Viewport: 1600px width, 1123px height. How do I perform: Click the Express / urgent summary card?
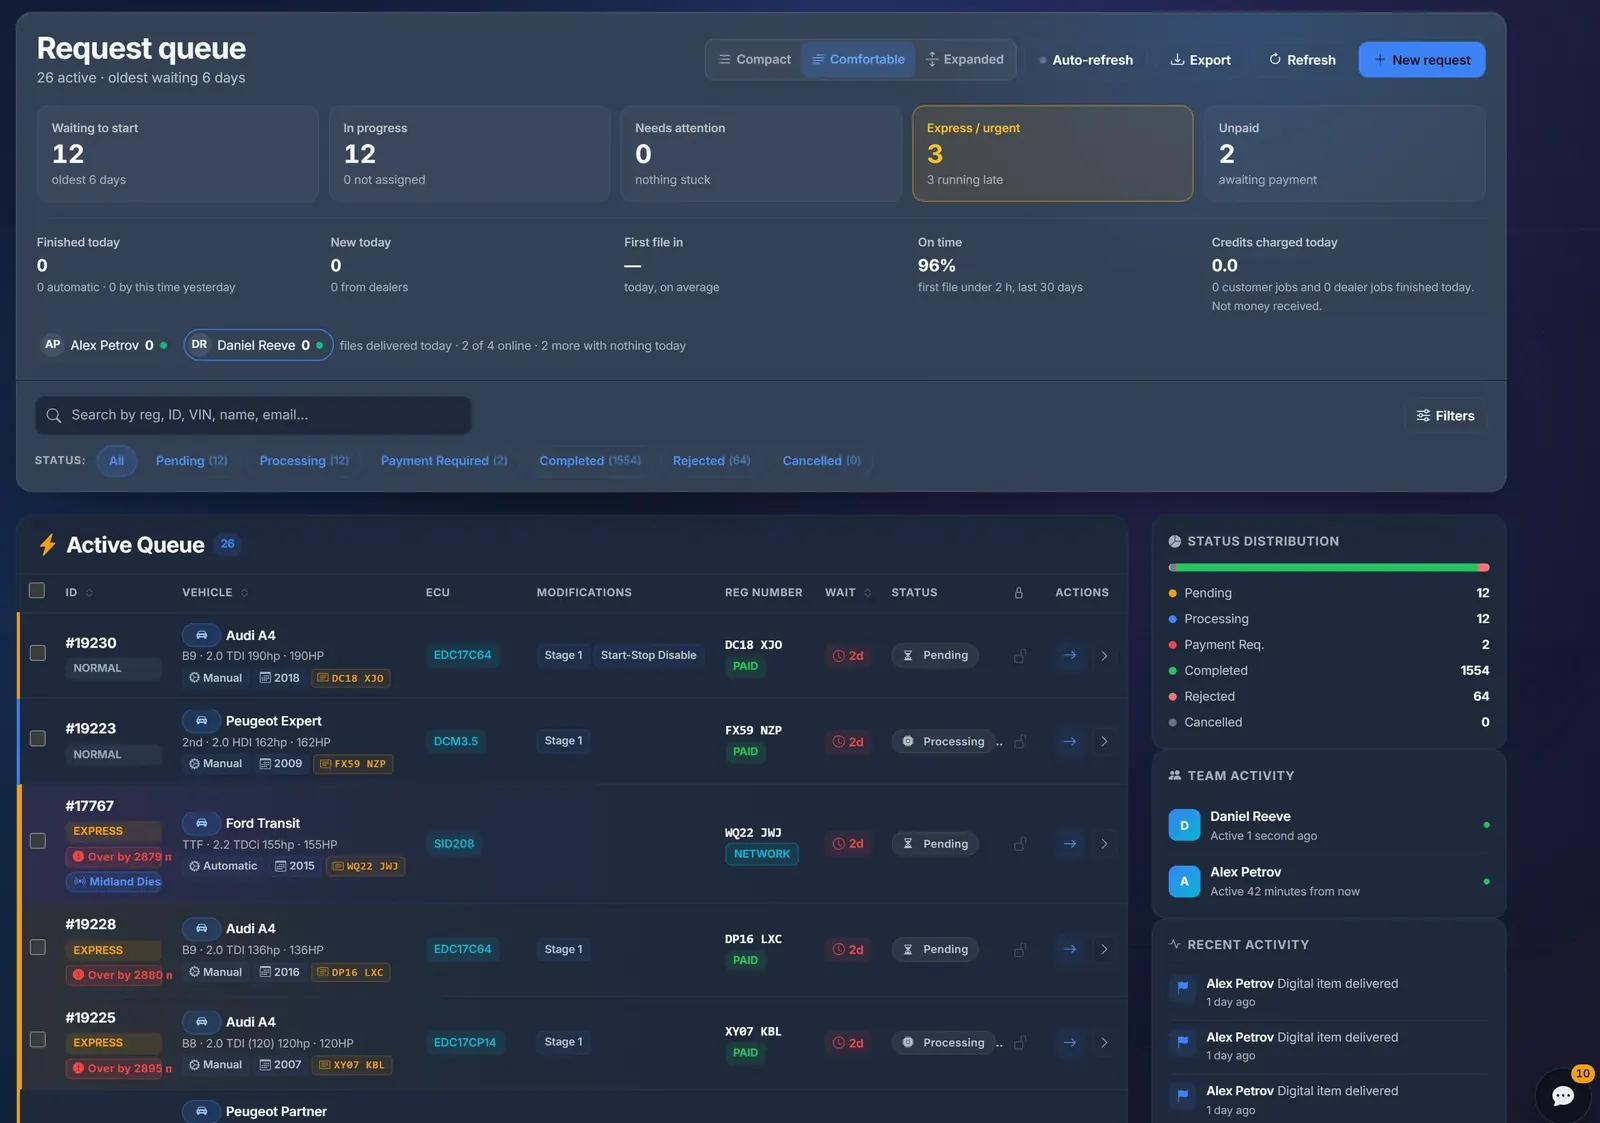(x=1053, y=154)
